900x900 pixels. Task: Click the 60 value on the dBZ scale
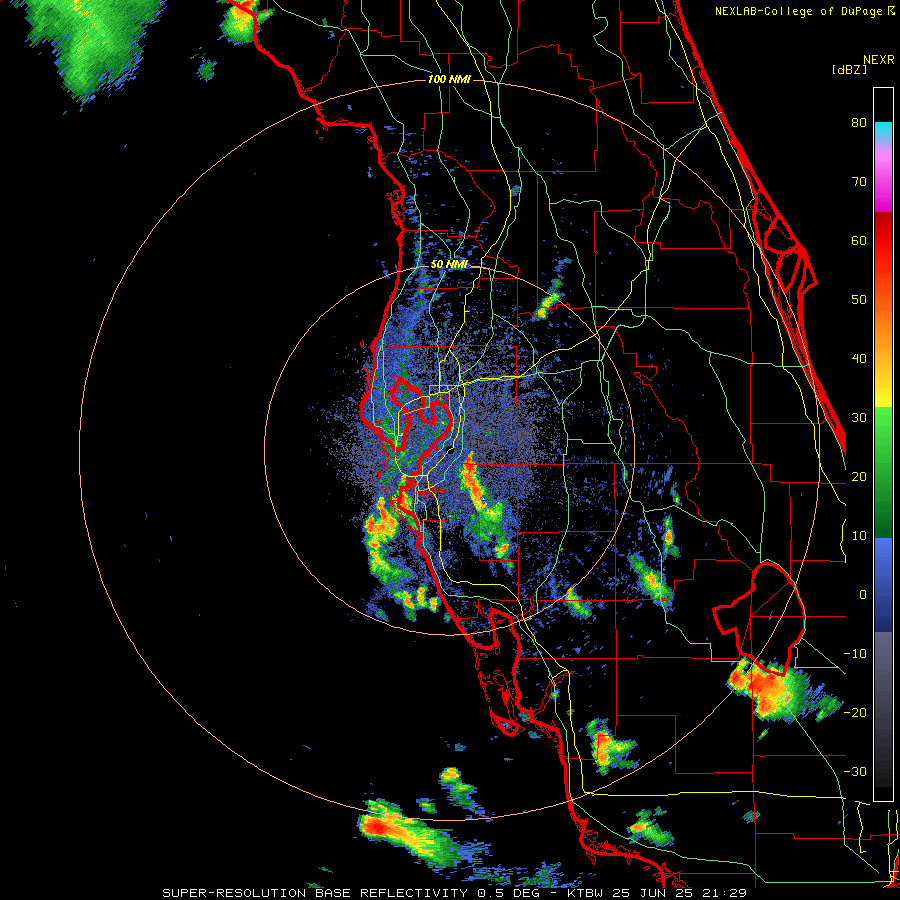tap(859, 240)
